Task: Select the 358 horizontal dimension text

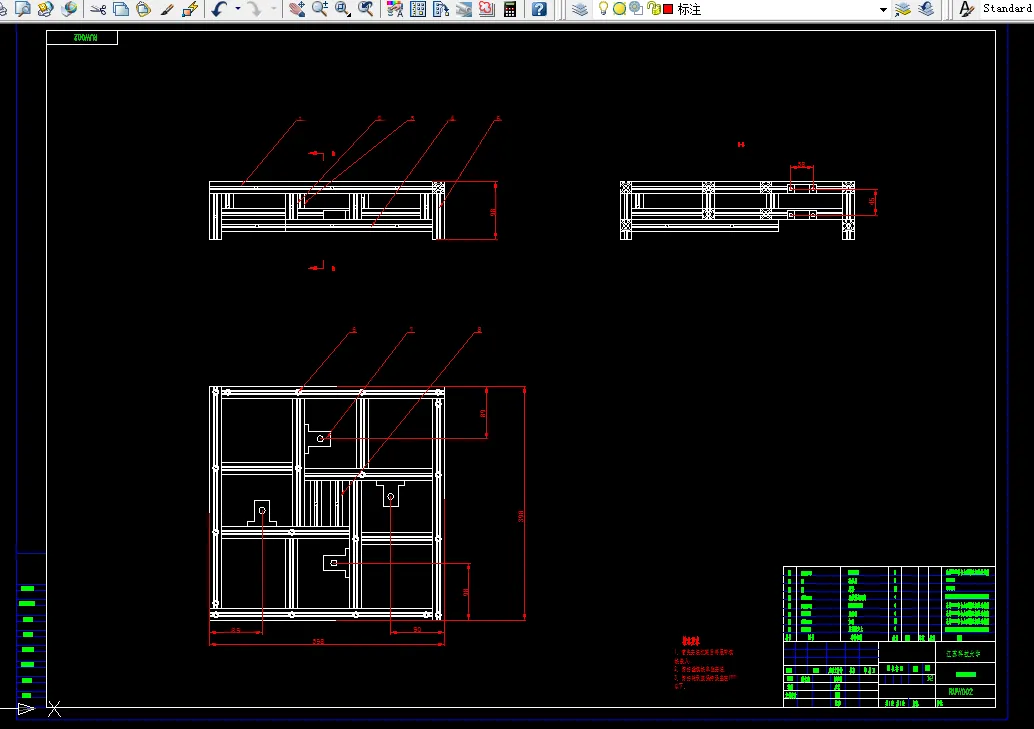Action: click(318, 641)
